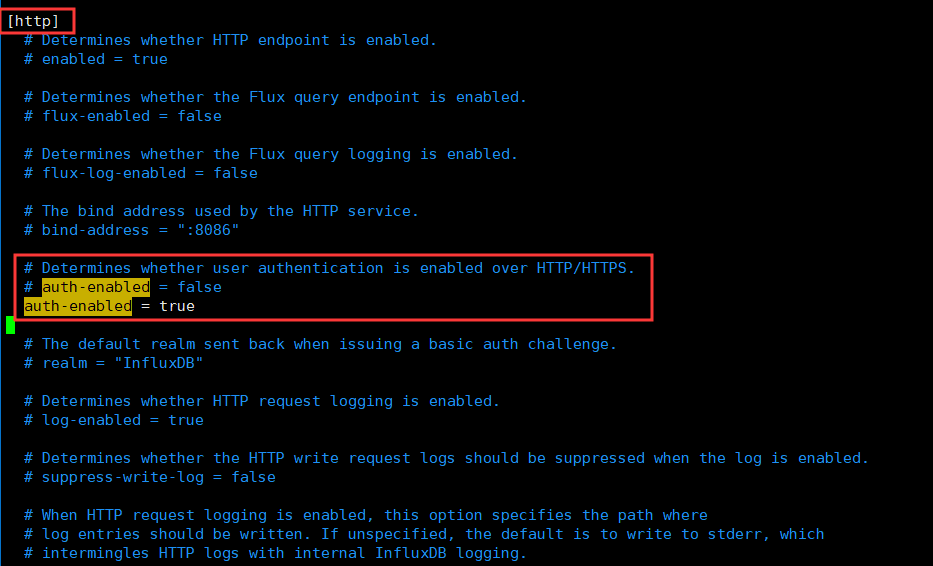Click the comment mentioning stderr default
Image resolution: width=933 pixels, height=566 pixels.
[x=424, y=534]
